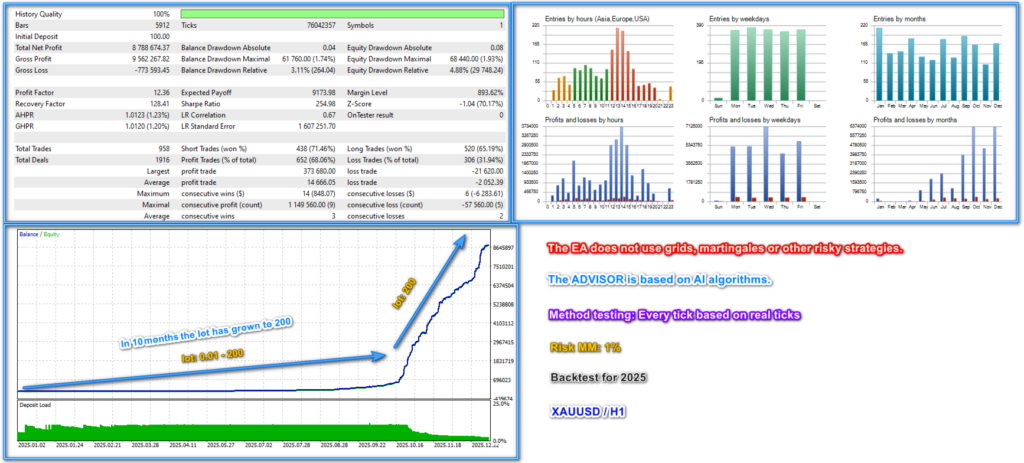Click the AHPR value 1.0123 (1.23%)

pos(148,115)
